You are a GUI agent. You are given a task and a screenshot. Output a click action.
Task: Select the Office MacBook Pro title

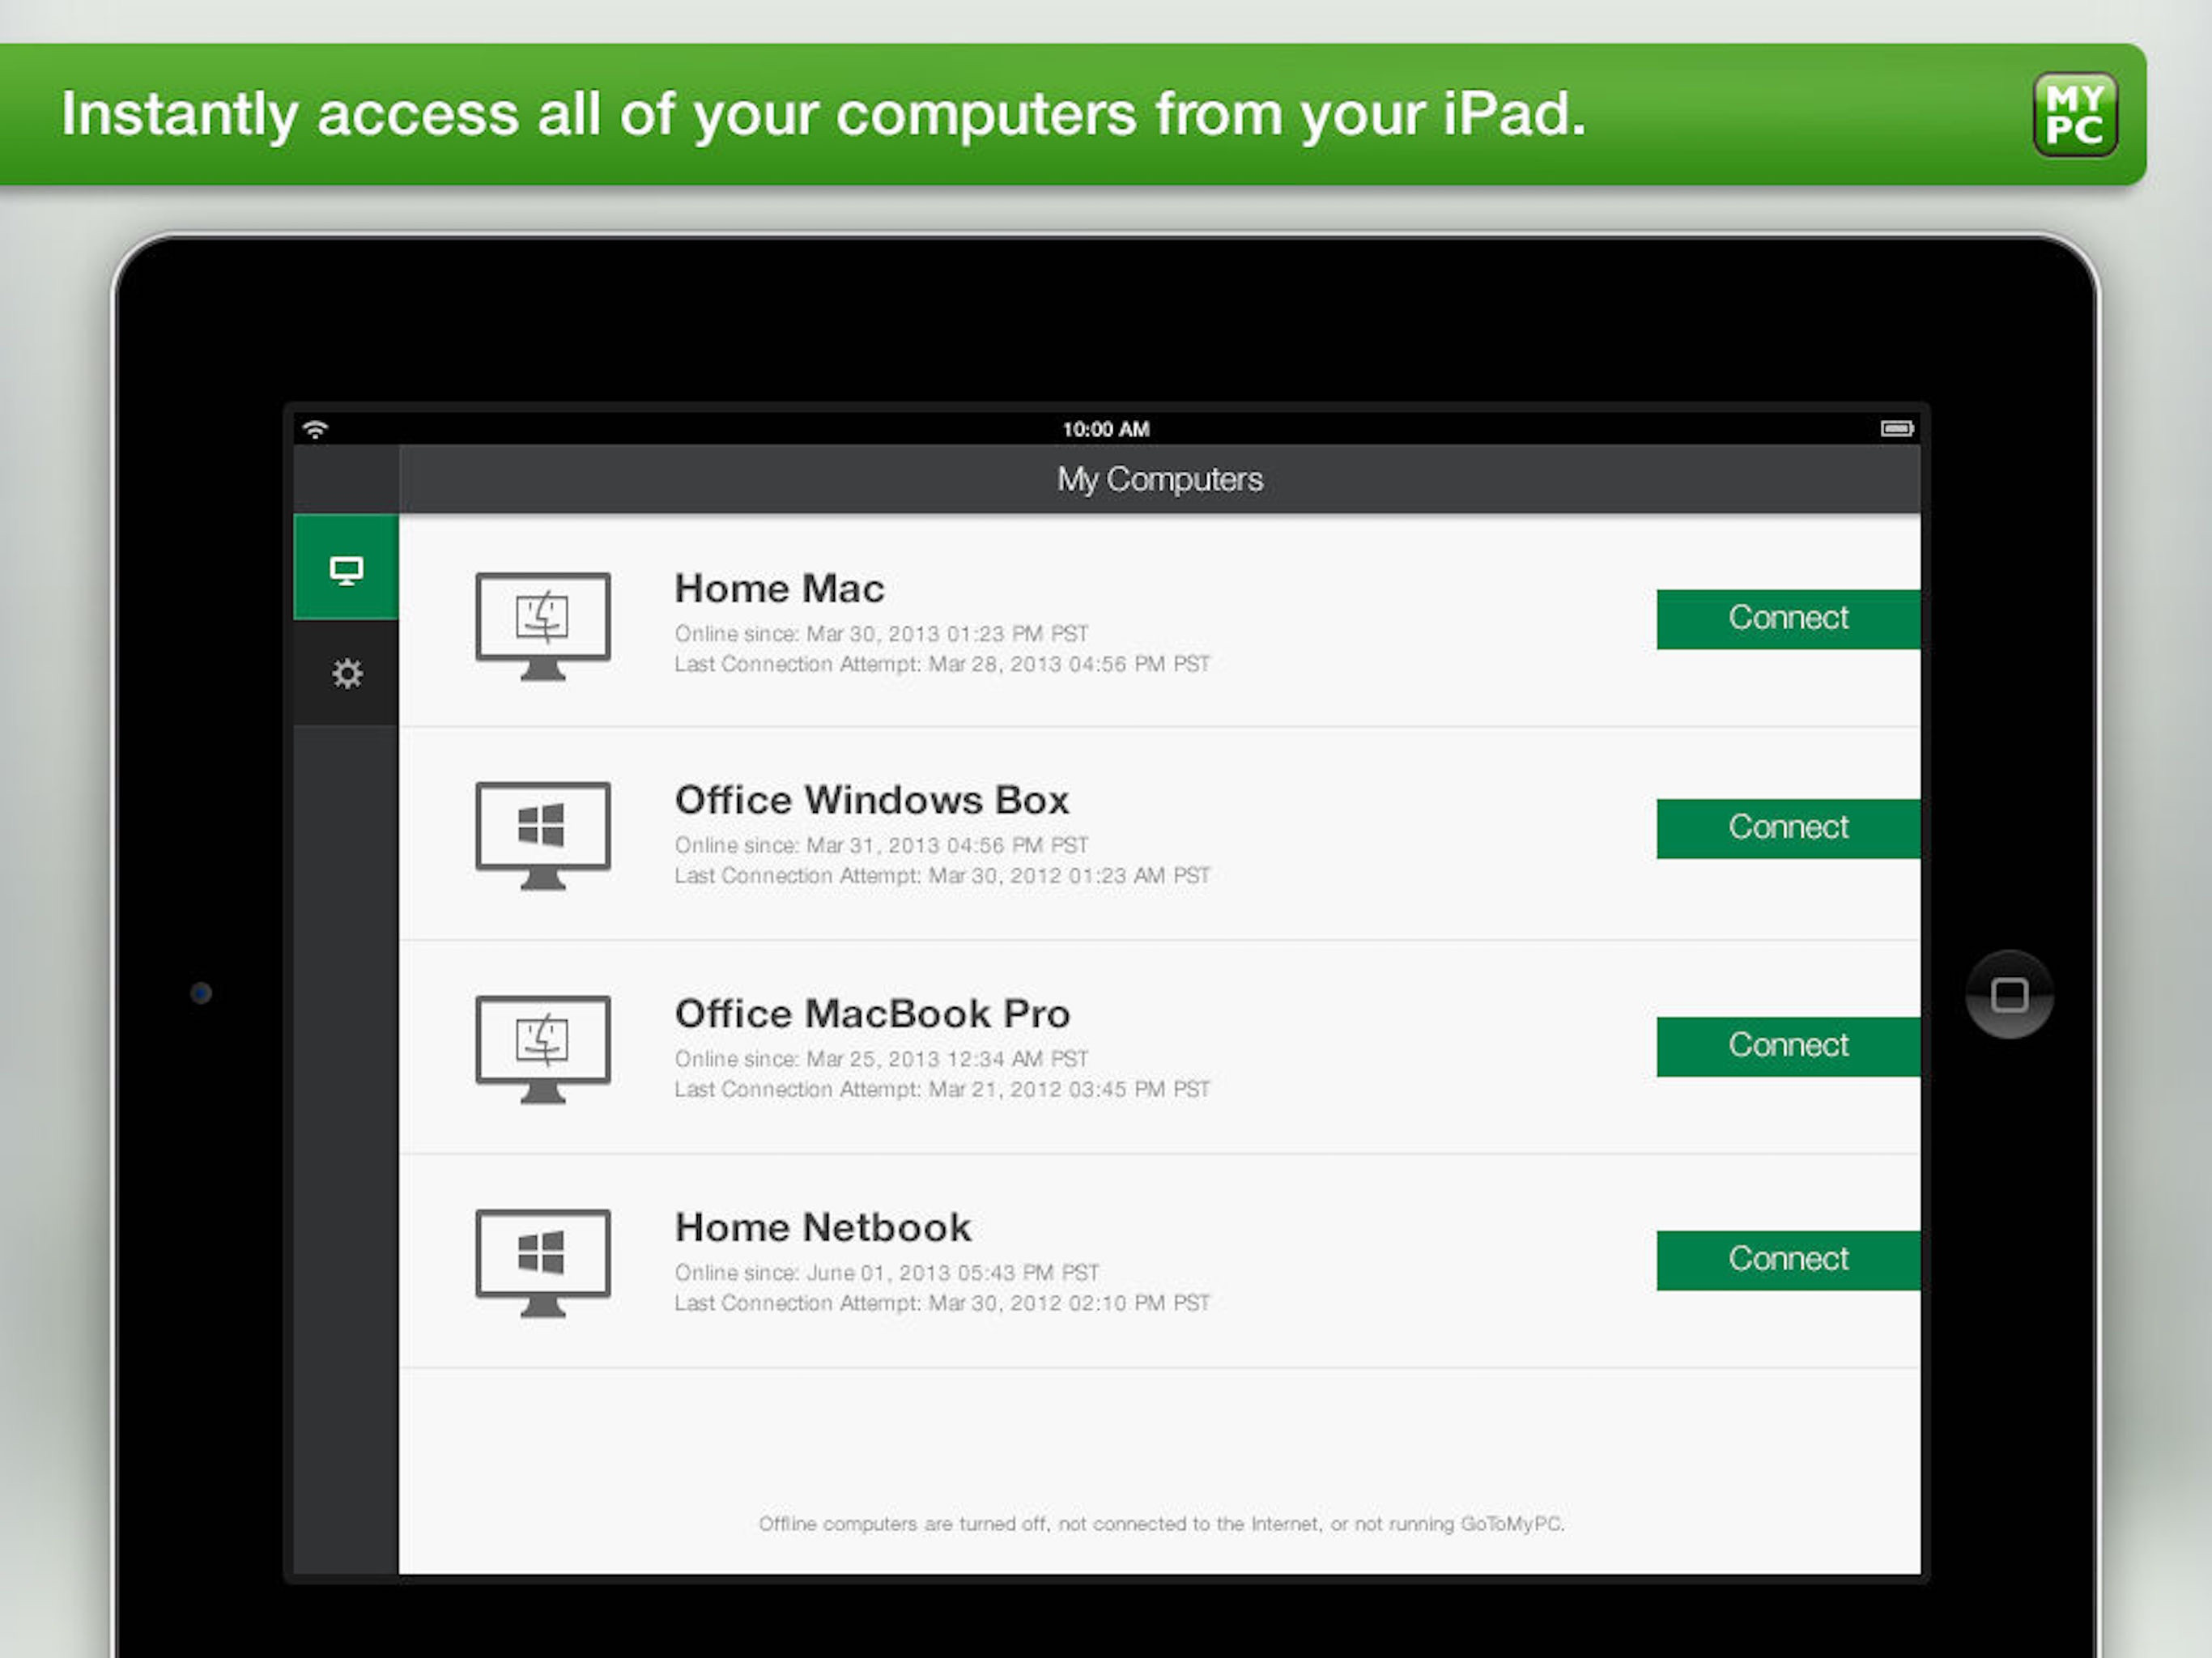click(x=872, y=1014)
